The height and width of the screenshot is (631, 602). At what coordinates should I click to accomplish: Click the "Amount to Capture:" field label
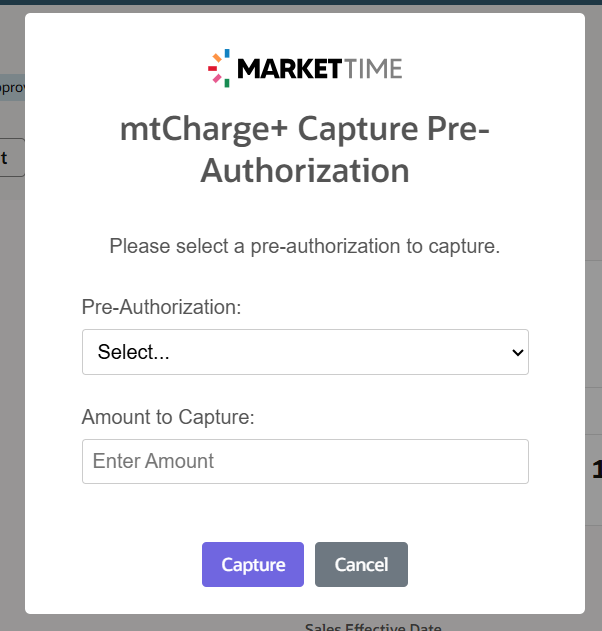(x=168, y=417)
